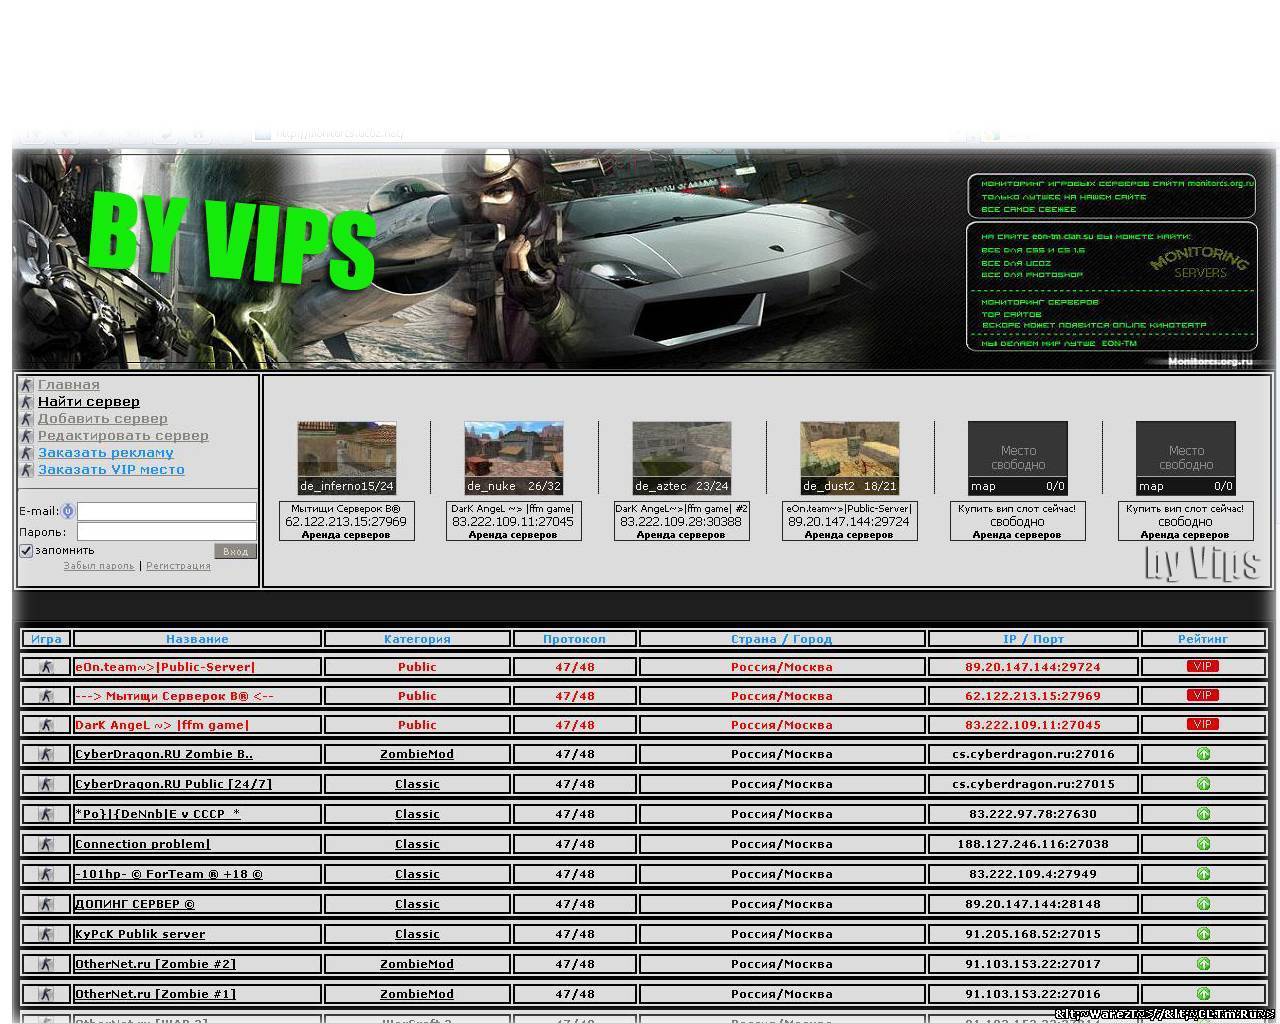Open the de_dust2 map thumbnail
The image size is (1280, 1024).
[849, 457]
